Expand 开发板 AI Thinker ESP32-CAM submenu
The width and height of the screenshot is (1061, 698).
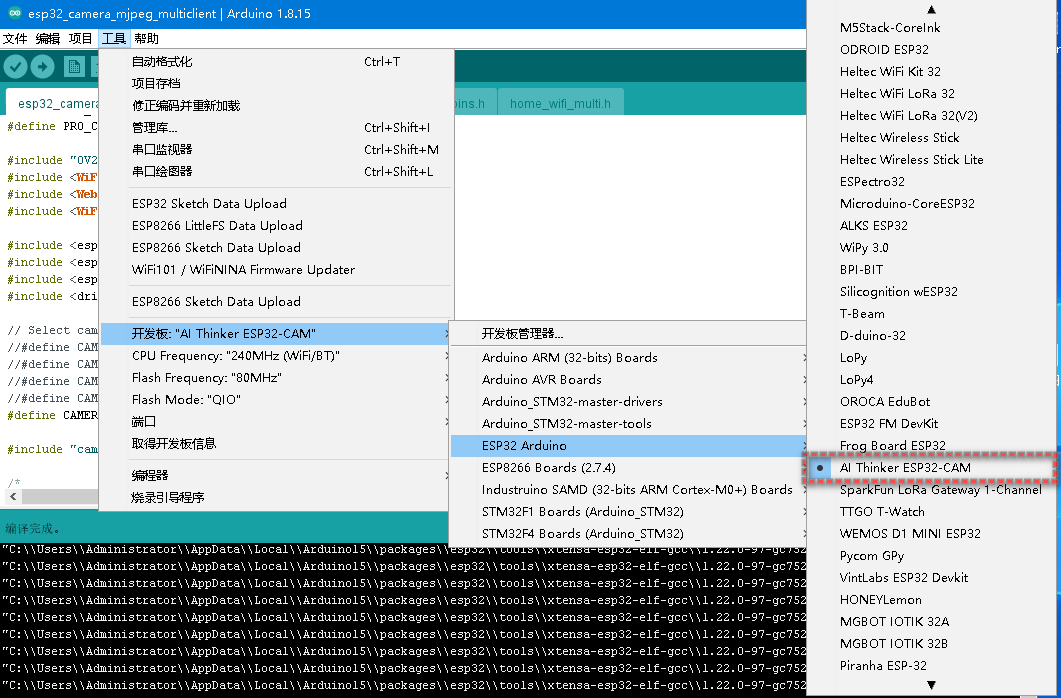(x=275, y=333)
